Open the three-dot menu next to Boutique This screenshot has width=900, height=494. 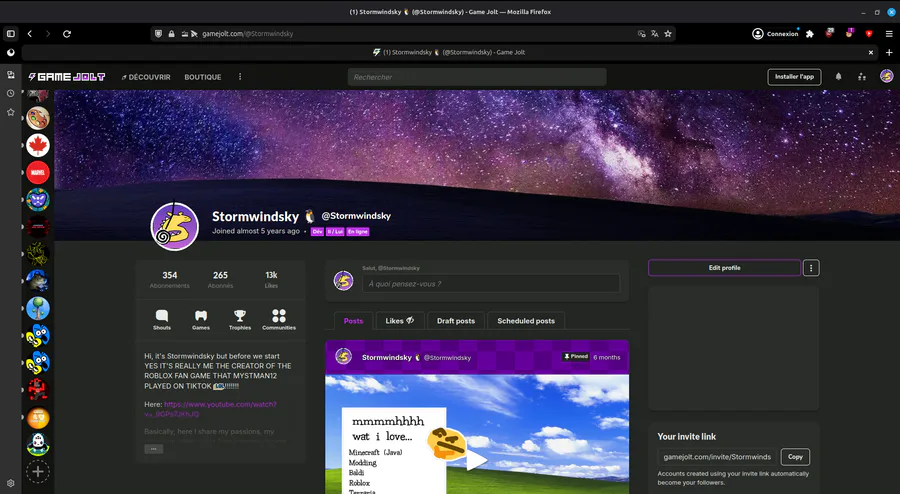coord(240,77)
